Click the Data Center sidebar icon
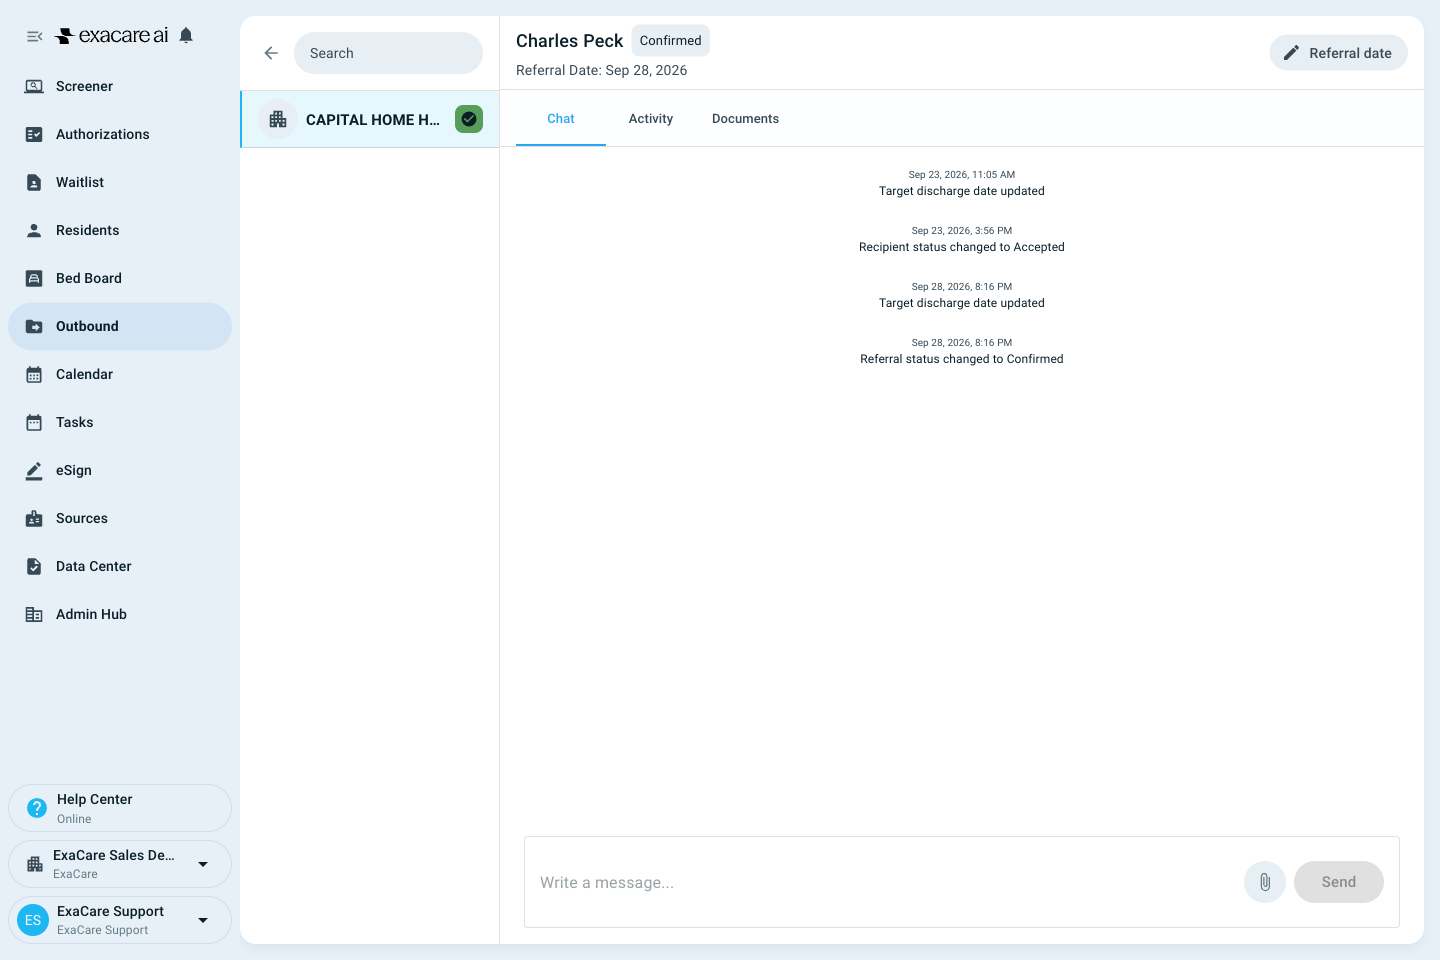 click(34, 566)
